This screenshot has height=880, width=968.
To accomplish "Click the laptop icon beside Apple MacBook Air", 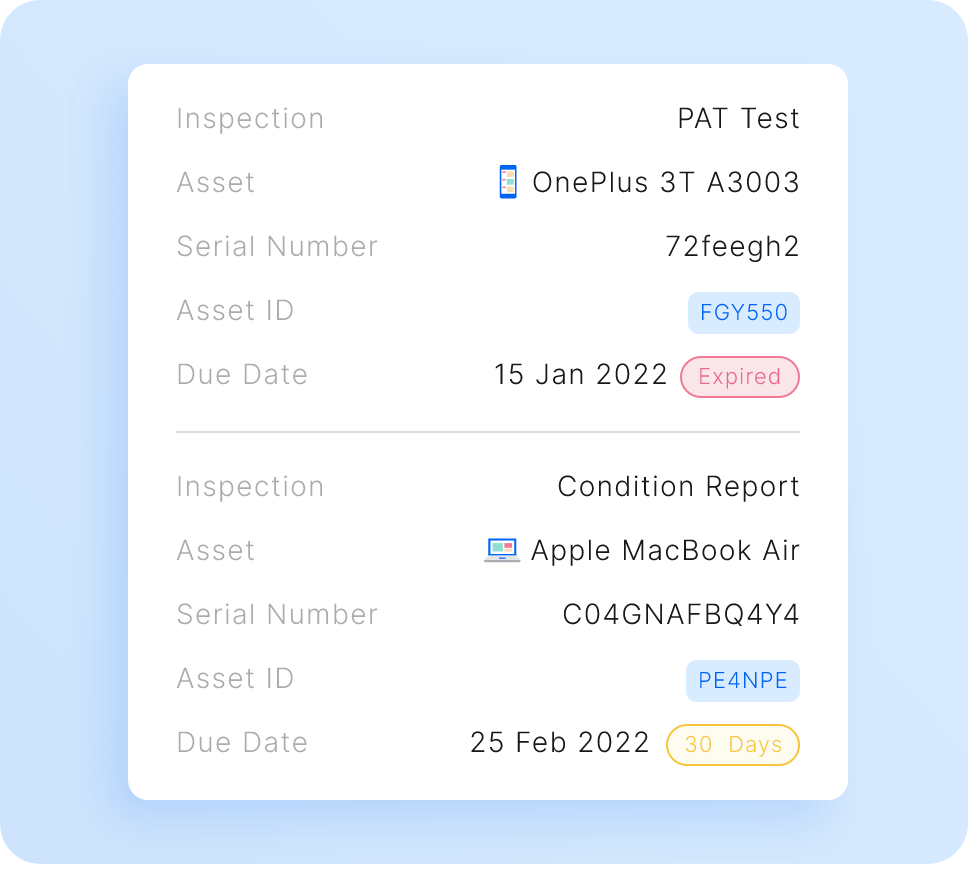I will [x=501, y=550].
